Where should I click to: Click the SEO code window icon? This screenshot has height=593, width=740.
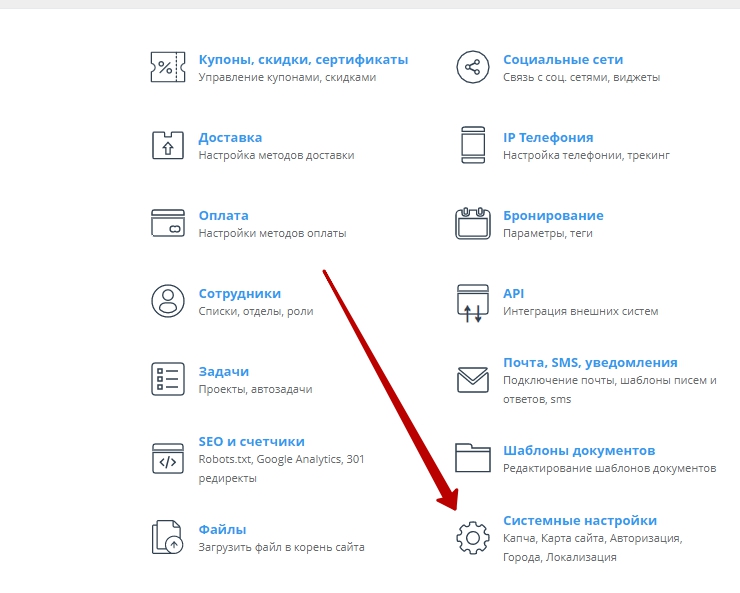point(167,458)
